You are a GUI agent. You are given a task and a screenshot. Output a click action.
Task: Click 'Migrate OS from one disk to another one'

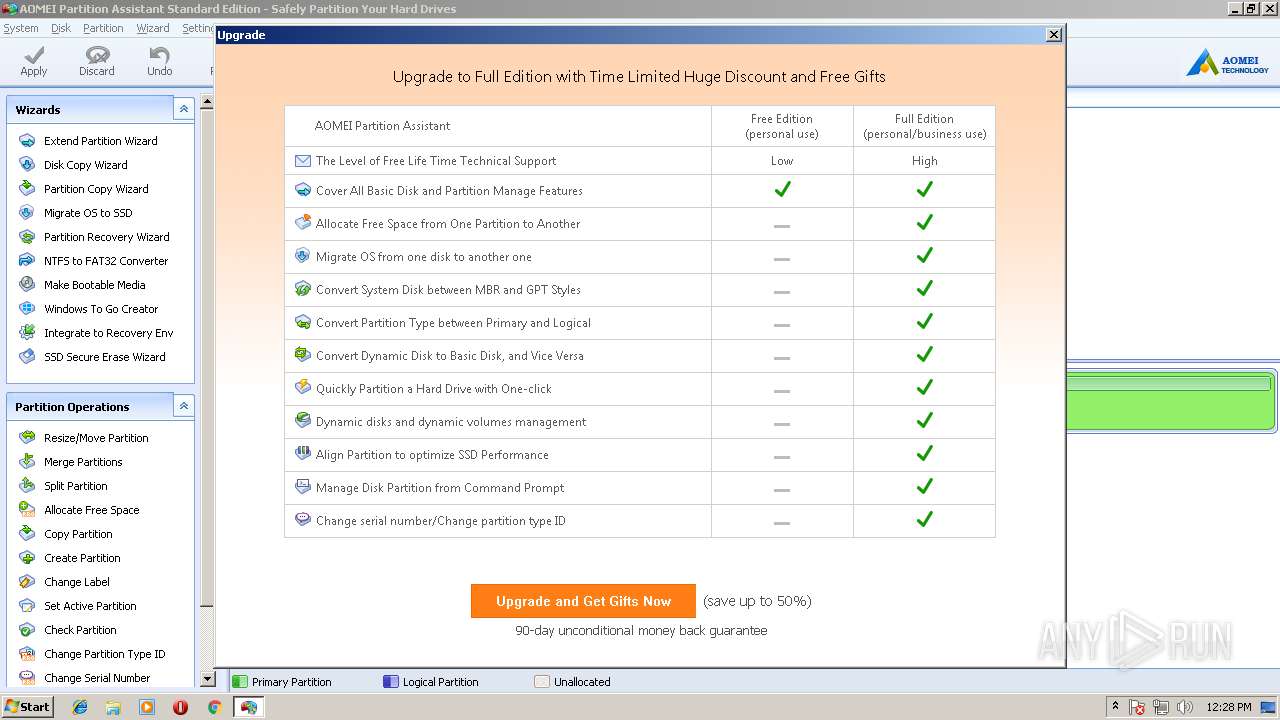point(424,257)
